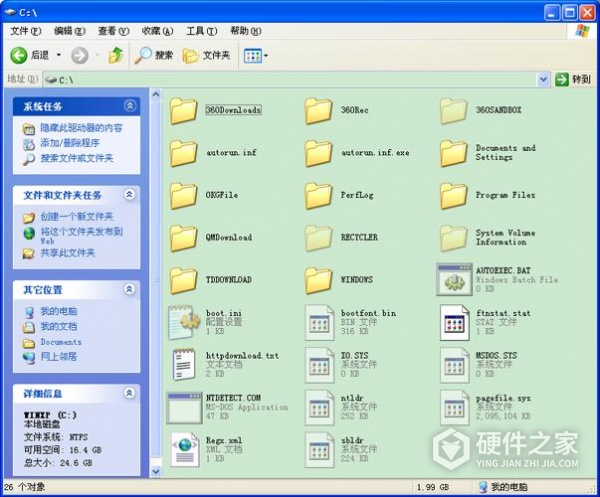
Task: Open the 收藏(A) menu
Action: (x=157, y=31)
